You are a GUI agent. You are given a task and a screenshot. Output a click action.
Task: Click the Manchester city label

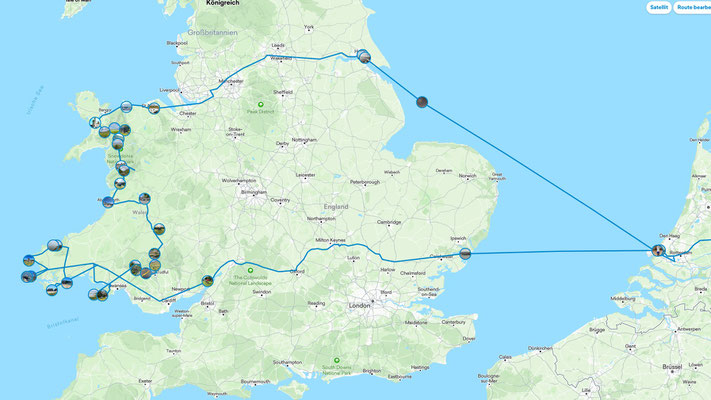pos(231,81)
